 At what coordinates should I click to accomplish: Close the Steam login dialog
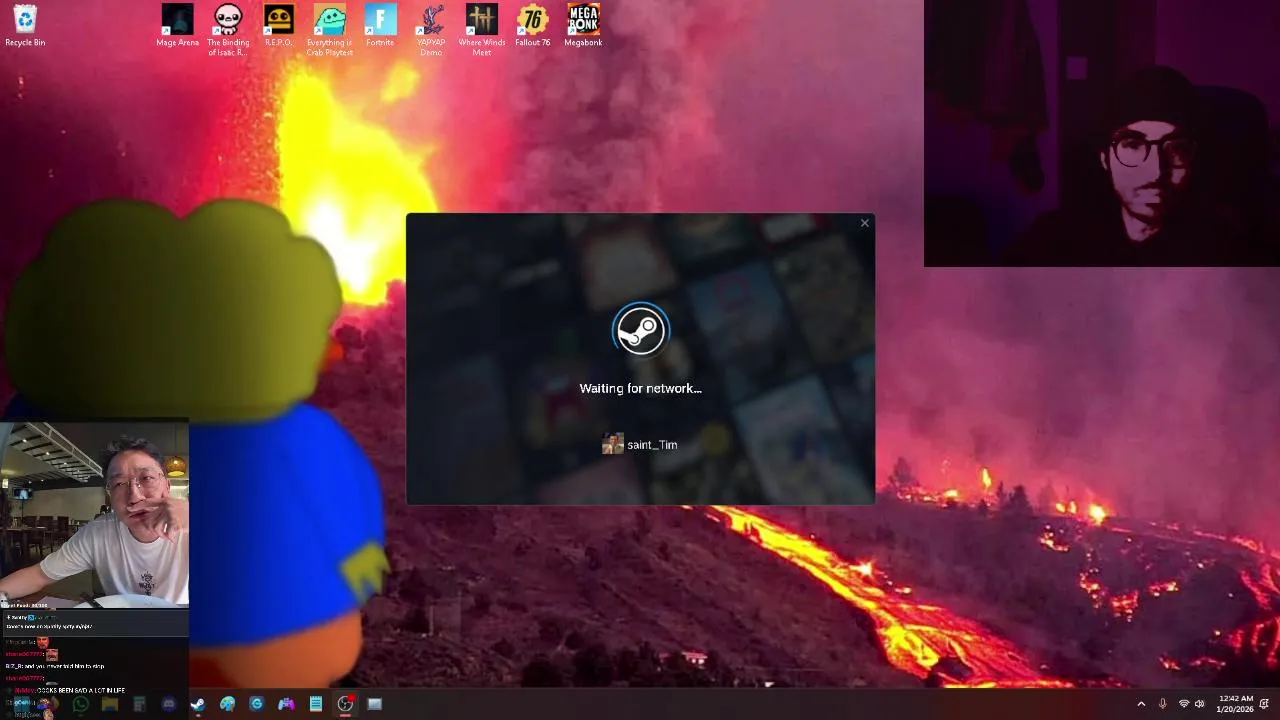pyautogui.click(x=865, y=223)
